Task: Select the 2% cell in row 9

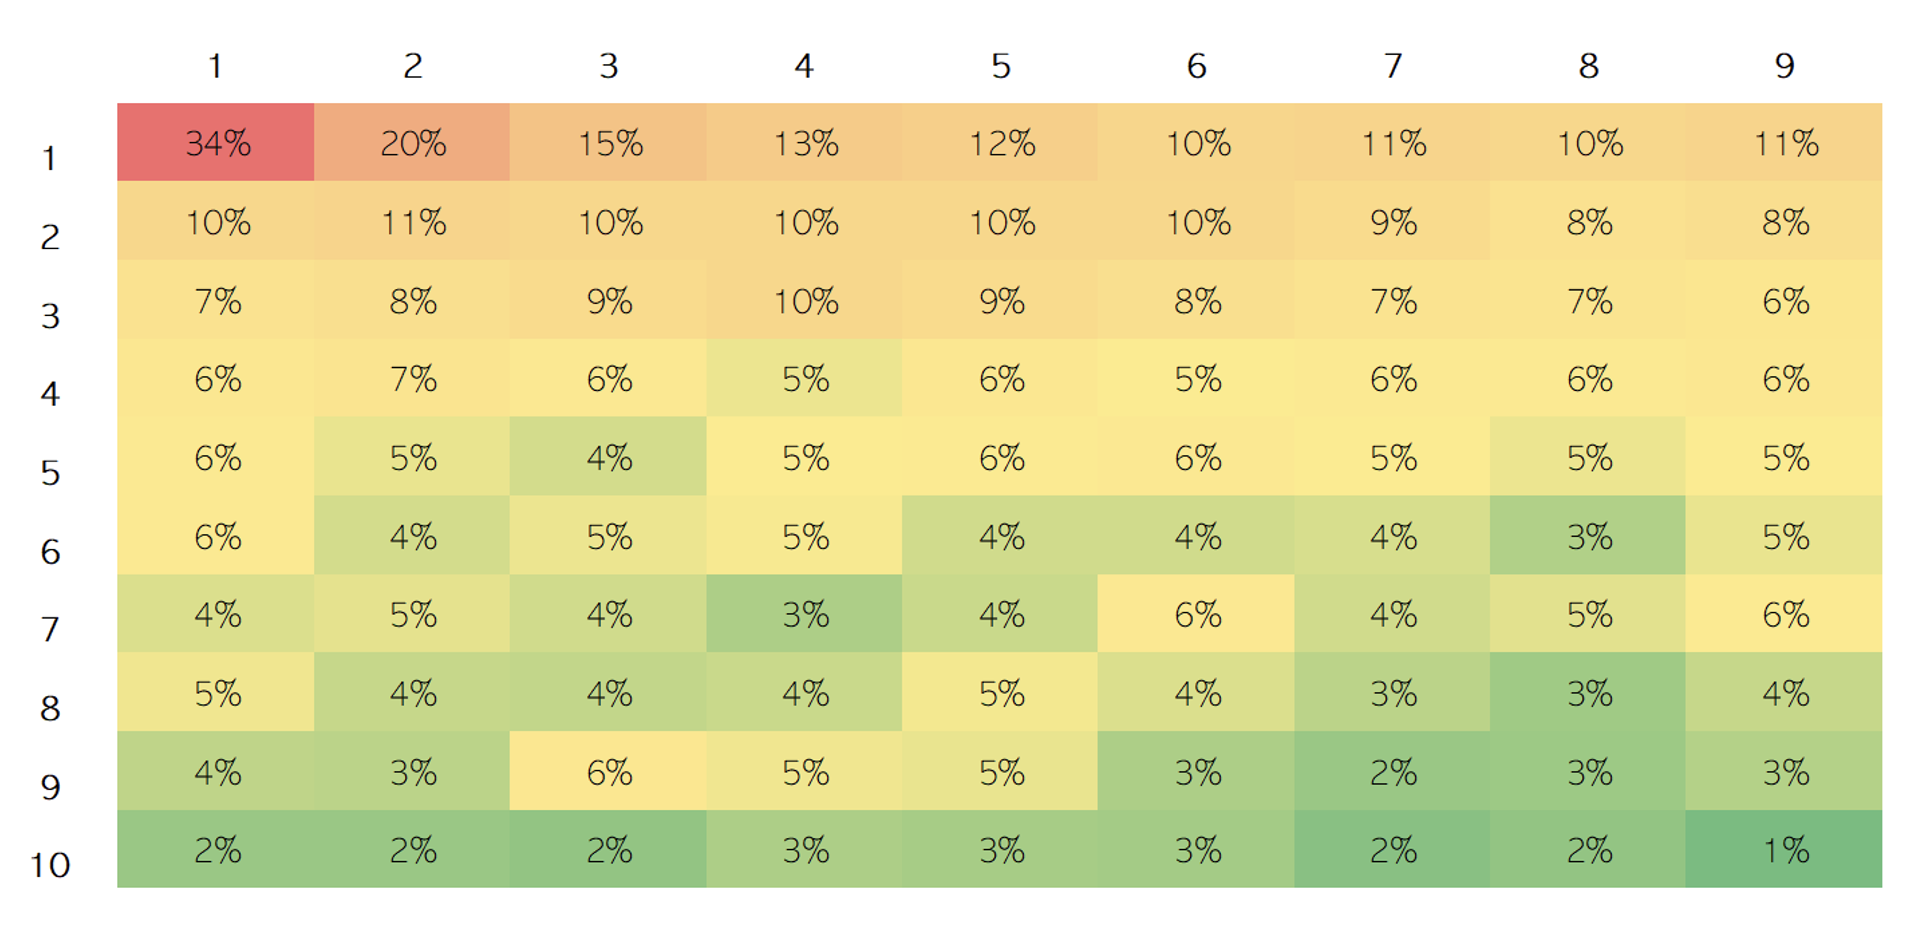Action: [x=1392, y=772]
